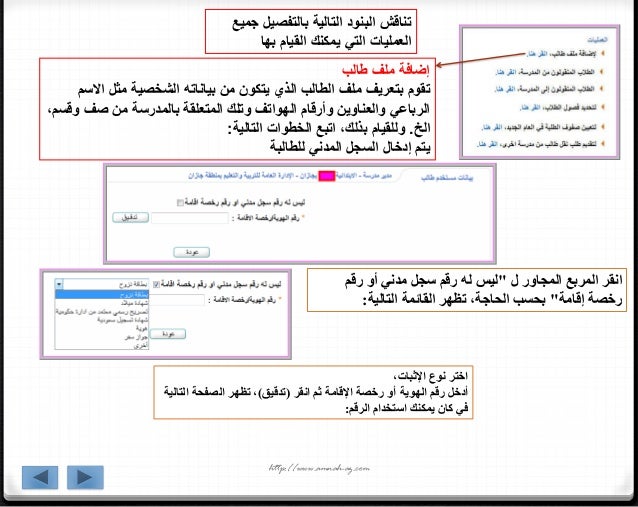The height and width of the screenshot is (507, 638).
Task: Open انقر هنا link for لتحديد فصول الطلاب
Action: [530, 107]
